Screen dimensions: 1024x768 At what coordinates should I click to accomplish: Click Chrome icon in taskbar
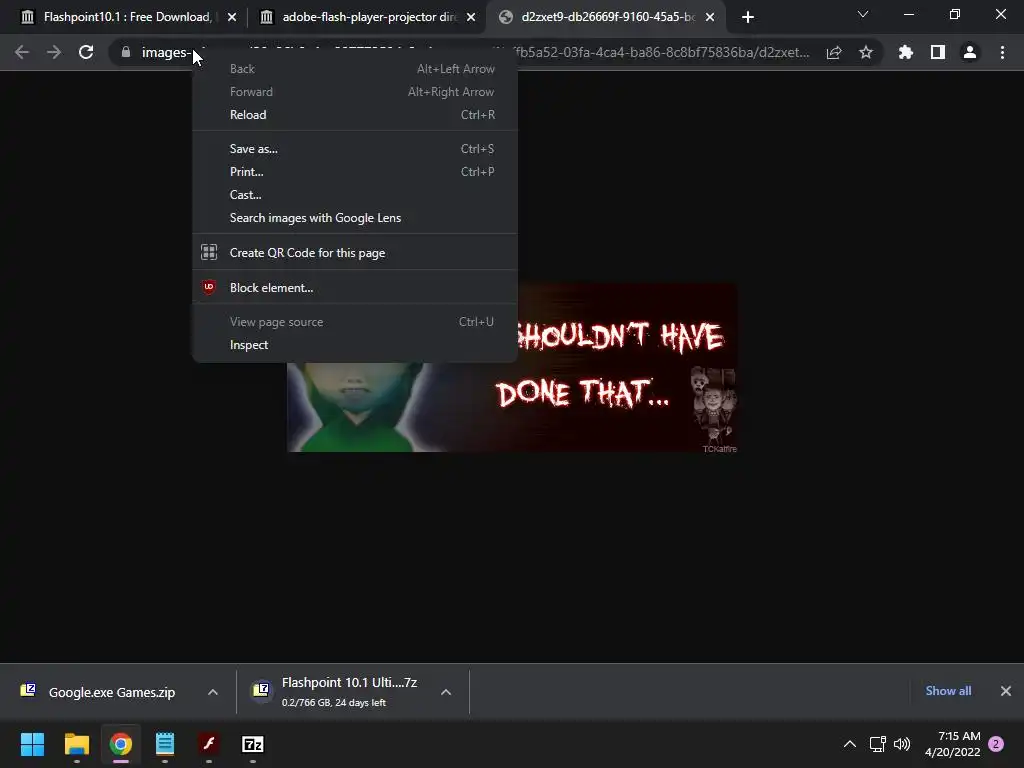(x=121, y=744)
